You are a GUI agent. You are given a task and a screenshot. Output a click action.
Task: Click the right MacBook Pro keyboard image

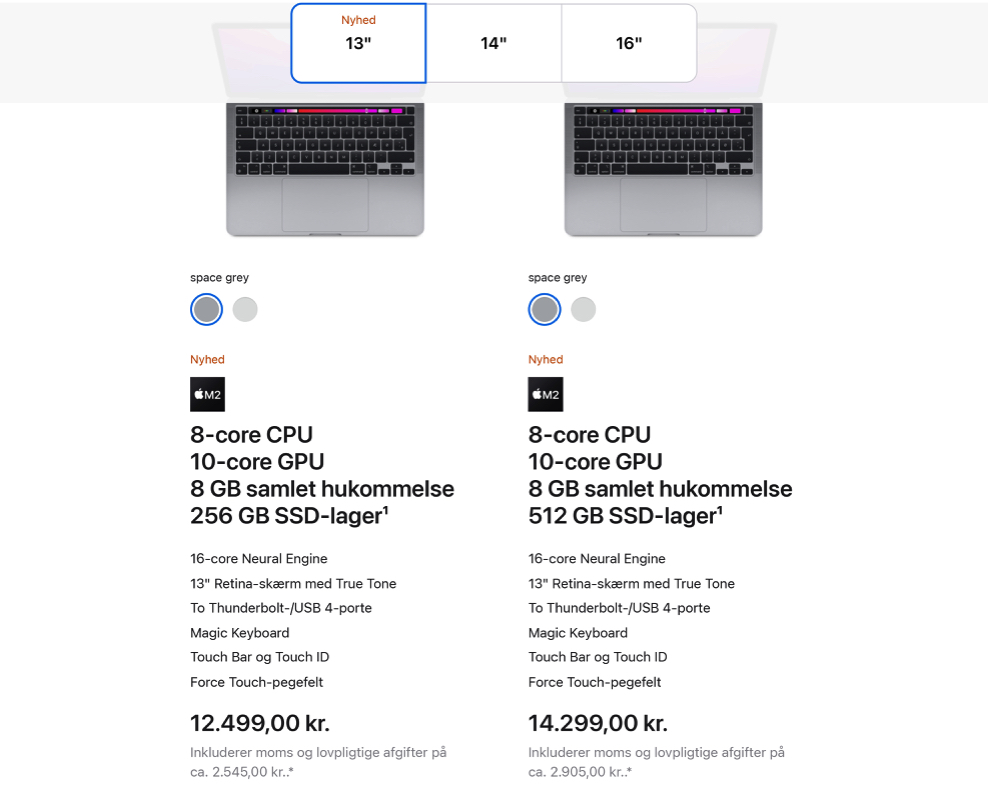coord(663,169)
